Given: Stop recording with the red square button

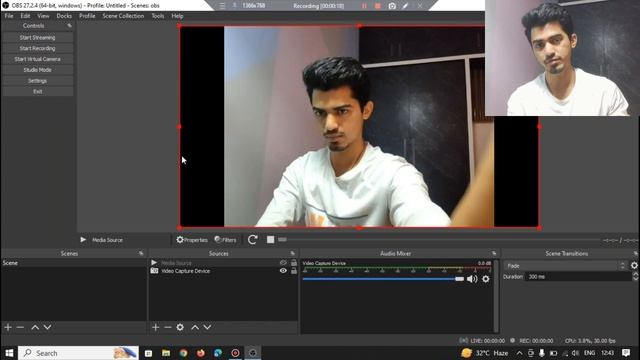Looking at the screenshot, I should (x=378, y=6).
